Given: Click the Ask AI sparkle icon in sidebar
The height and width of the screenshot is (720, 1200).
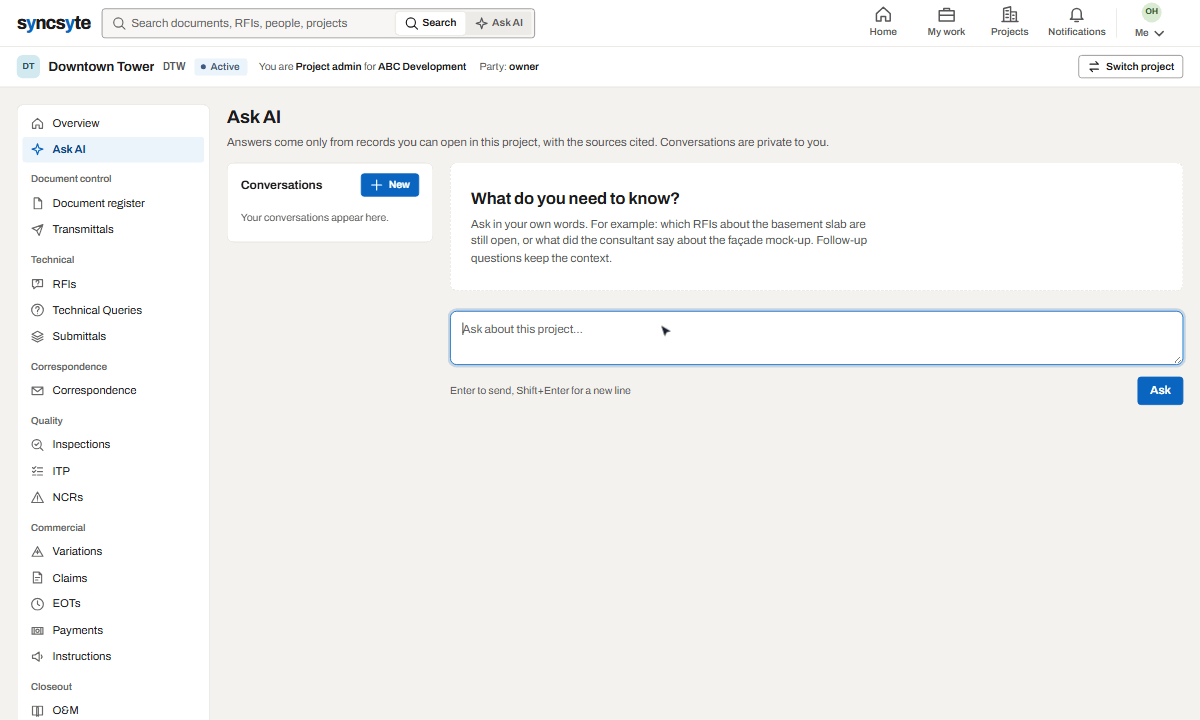Looking at the screenshot, I should click(x=38, y=149).
